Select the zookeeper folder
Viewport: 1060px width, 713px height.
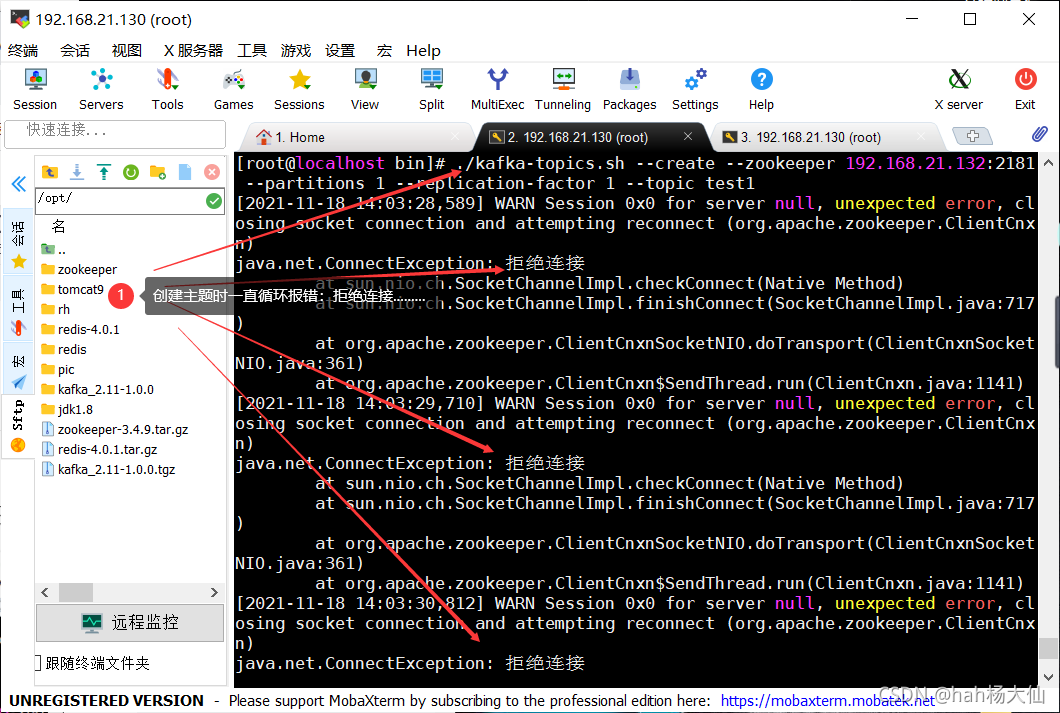[79, 270]
